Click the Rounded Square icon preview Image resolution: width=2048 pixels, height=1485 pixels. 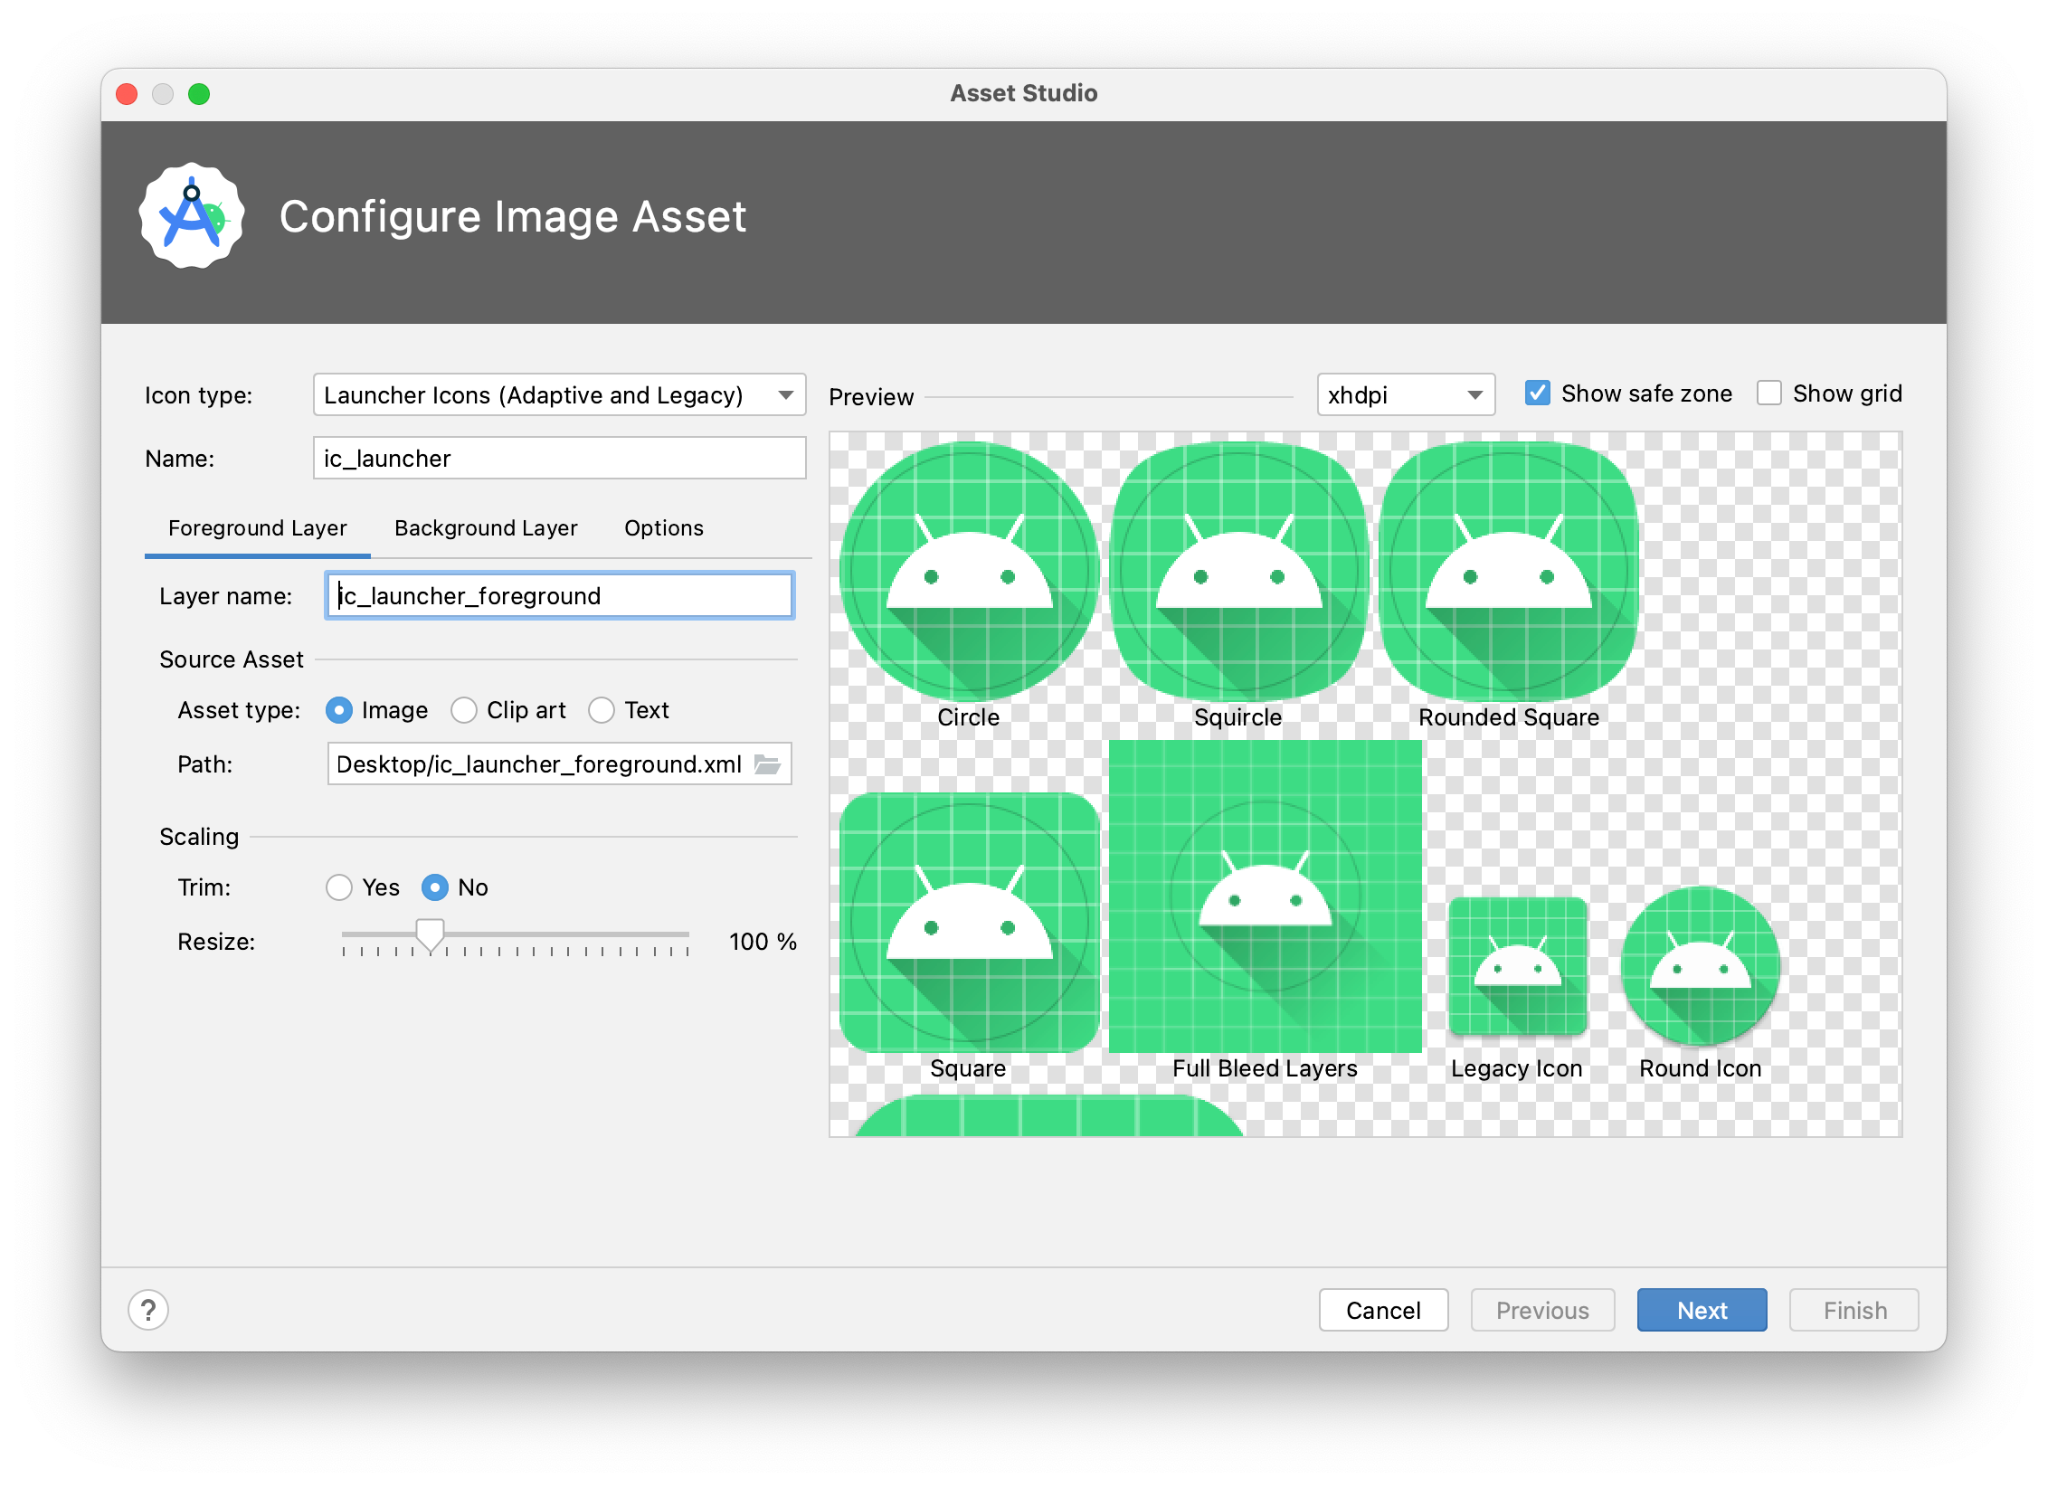[1508, 572]
